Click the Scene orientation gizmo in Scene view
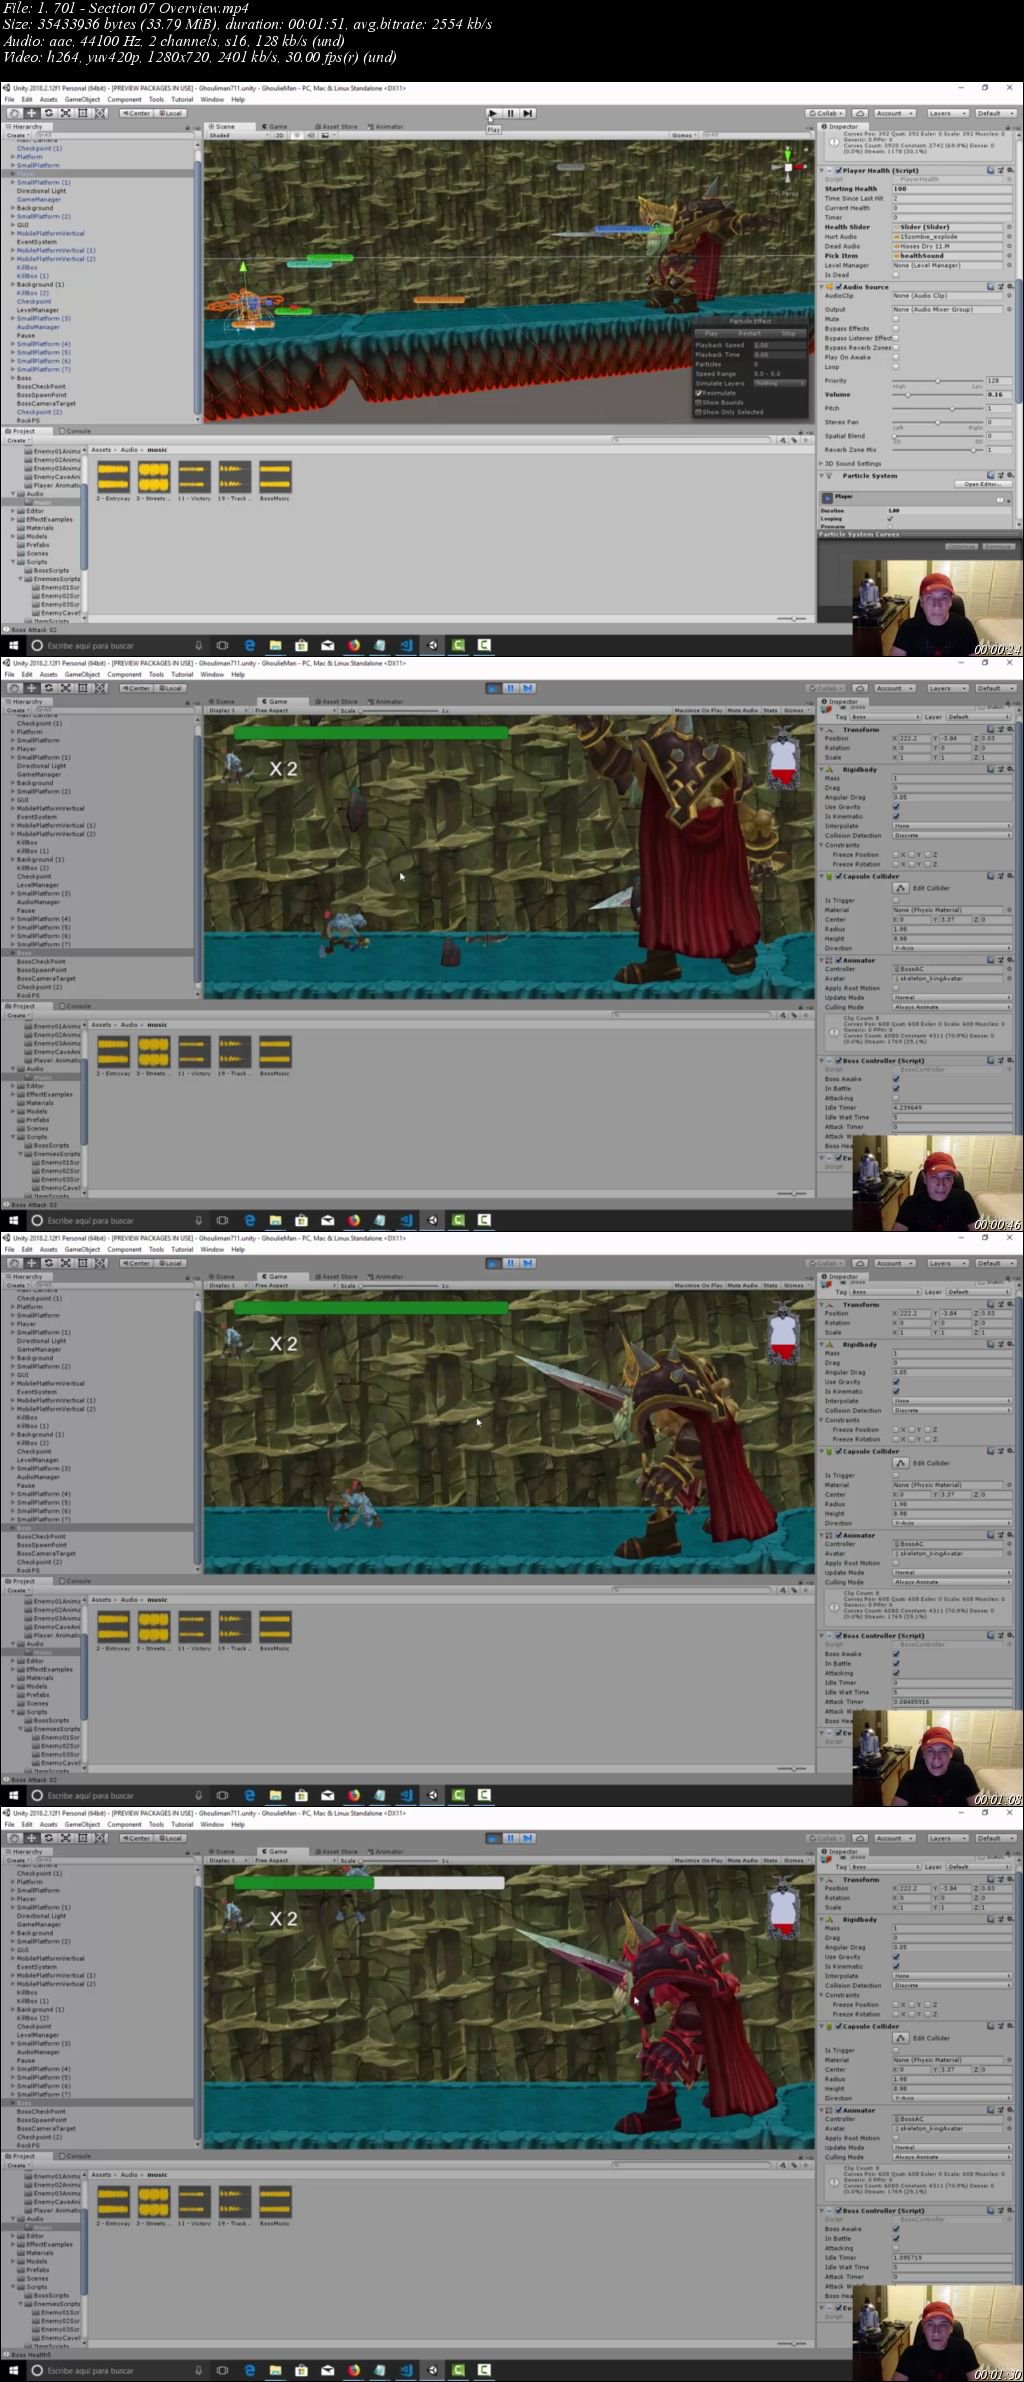The width and height of the screenshot is (1024, 2382). coord(789,167)
